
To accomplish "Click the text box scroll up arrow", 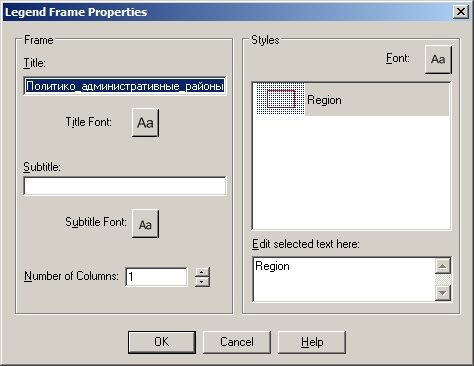I will 443,266.
